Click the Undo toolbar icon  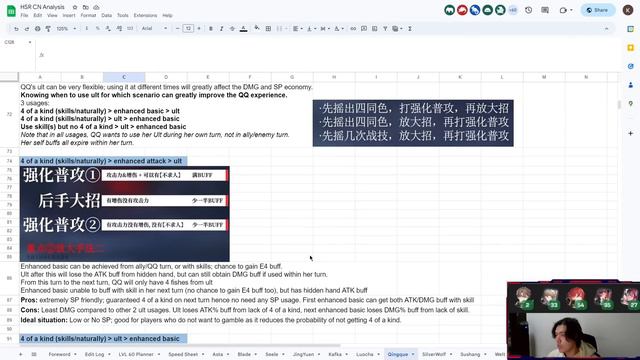click(16, 29)
